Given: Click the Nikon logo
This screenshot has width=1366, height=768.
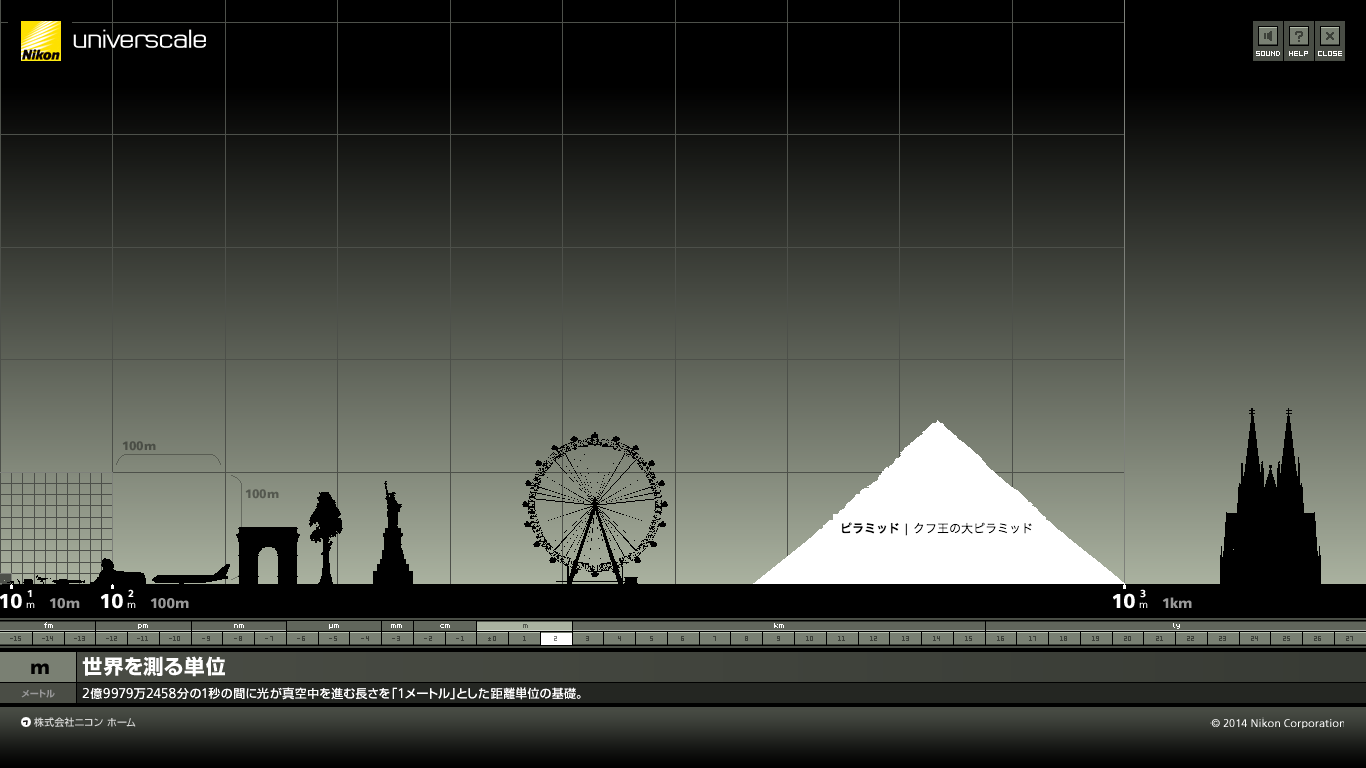Looking at the screenshot, I should [41, 41].
